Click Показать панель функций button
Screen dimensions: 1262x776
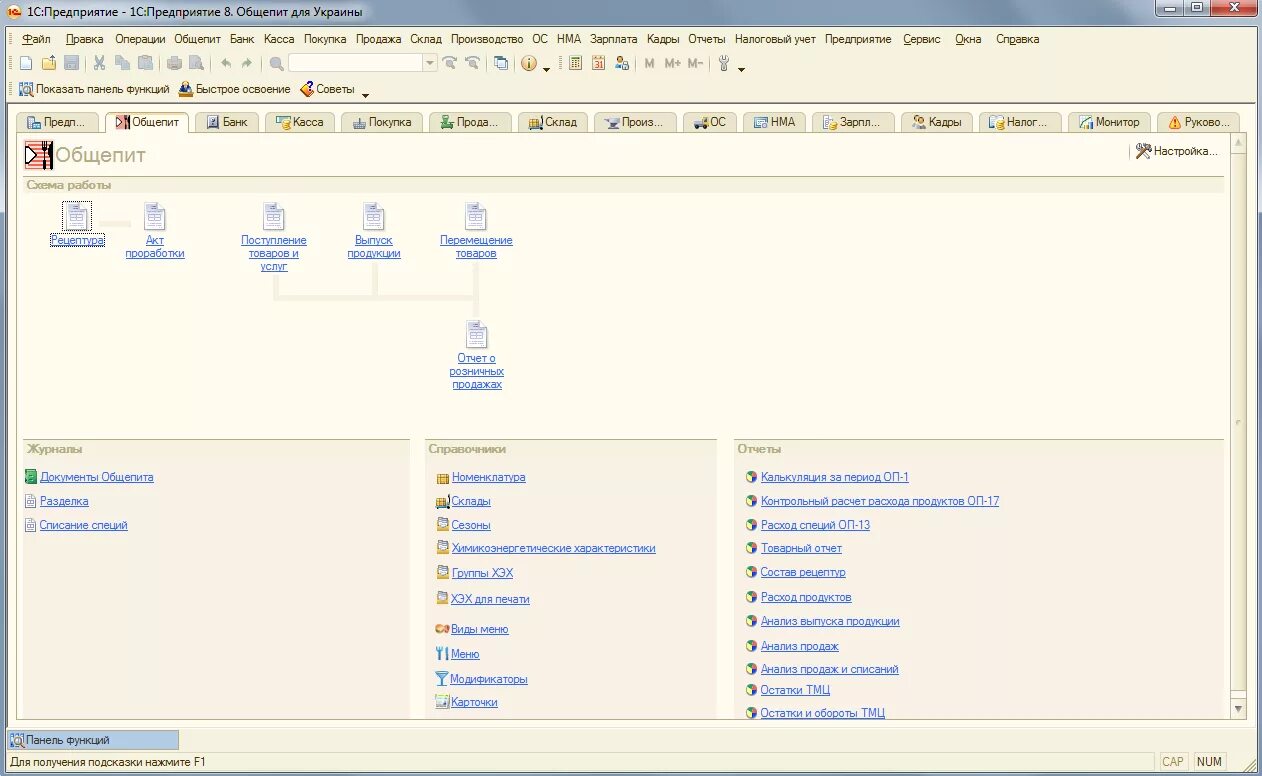pyautogui.click(x=94, y=89)
